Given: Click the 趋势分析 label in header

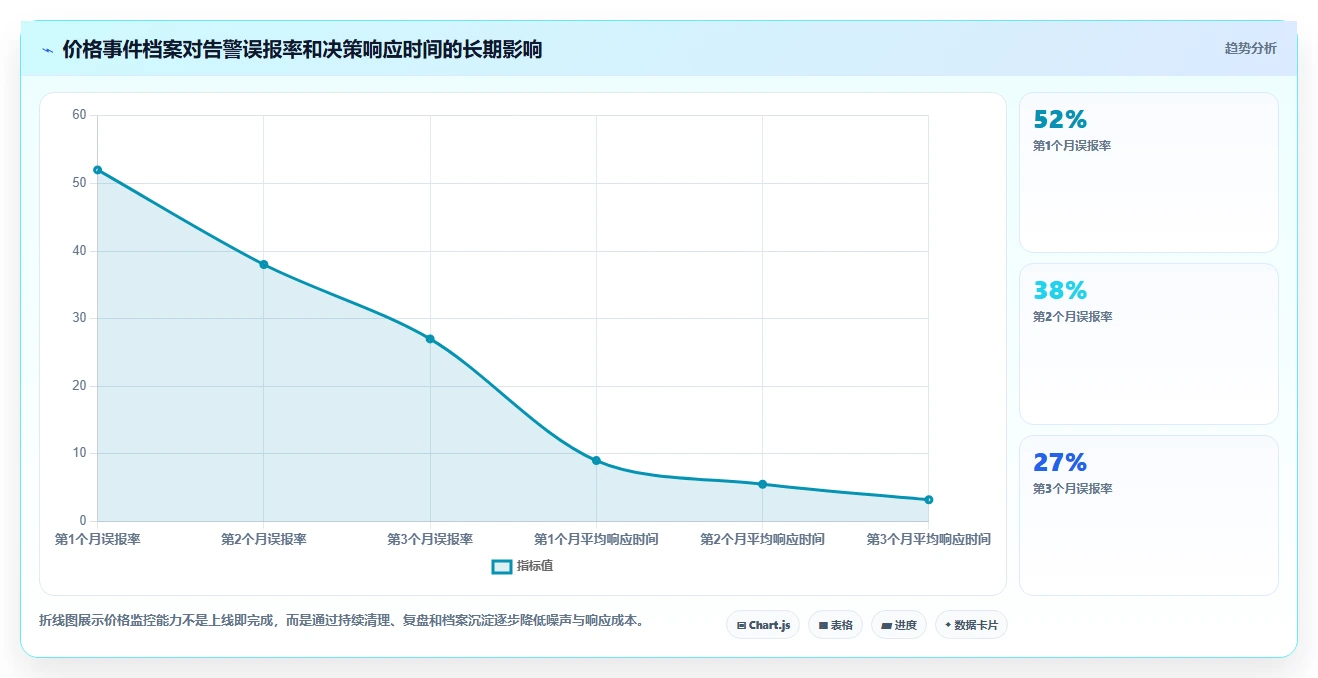Looking at the screenshot, I should (1250, 48).
